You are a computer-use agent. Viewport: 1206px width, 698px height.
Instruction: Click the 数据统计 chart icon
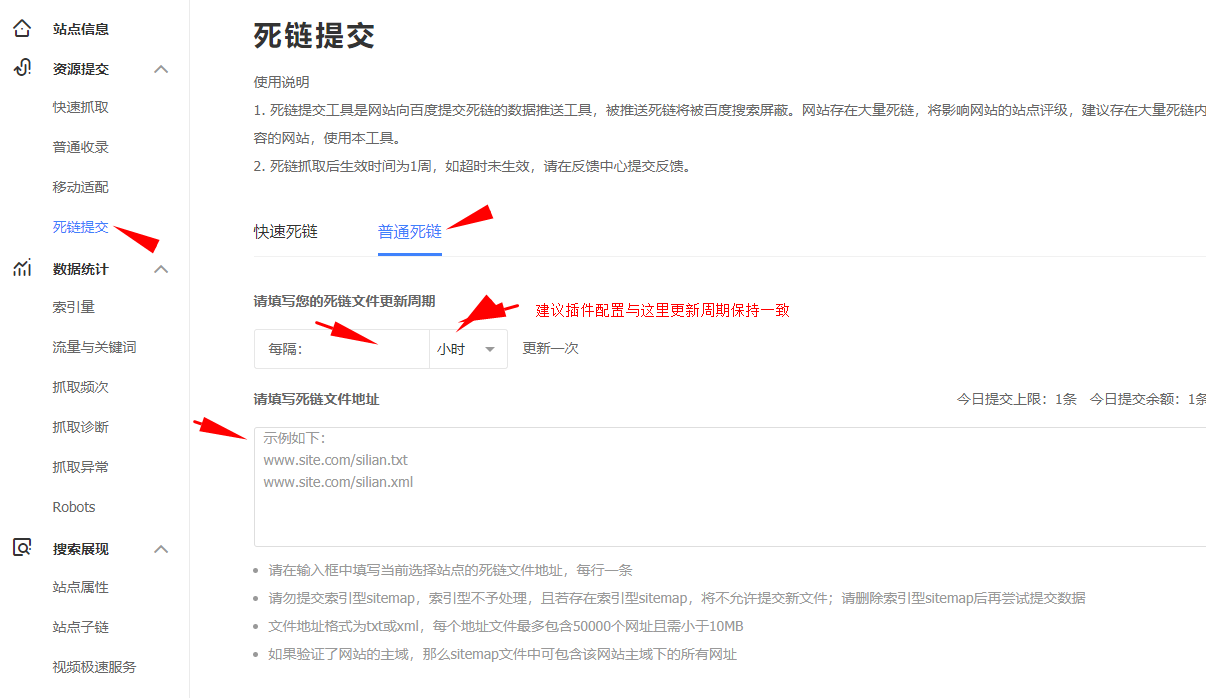(22, 268)
